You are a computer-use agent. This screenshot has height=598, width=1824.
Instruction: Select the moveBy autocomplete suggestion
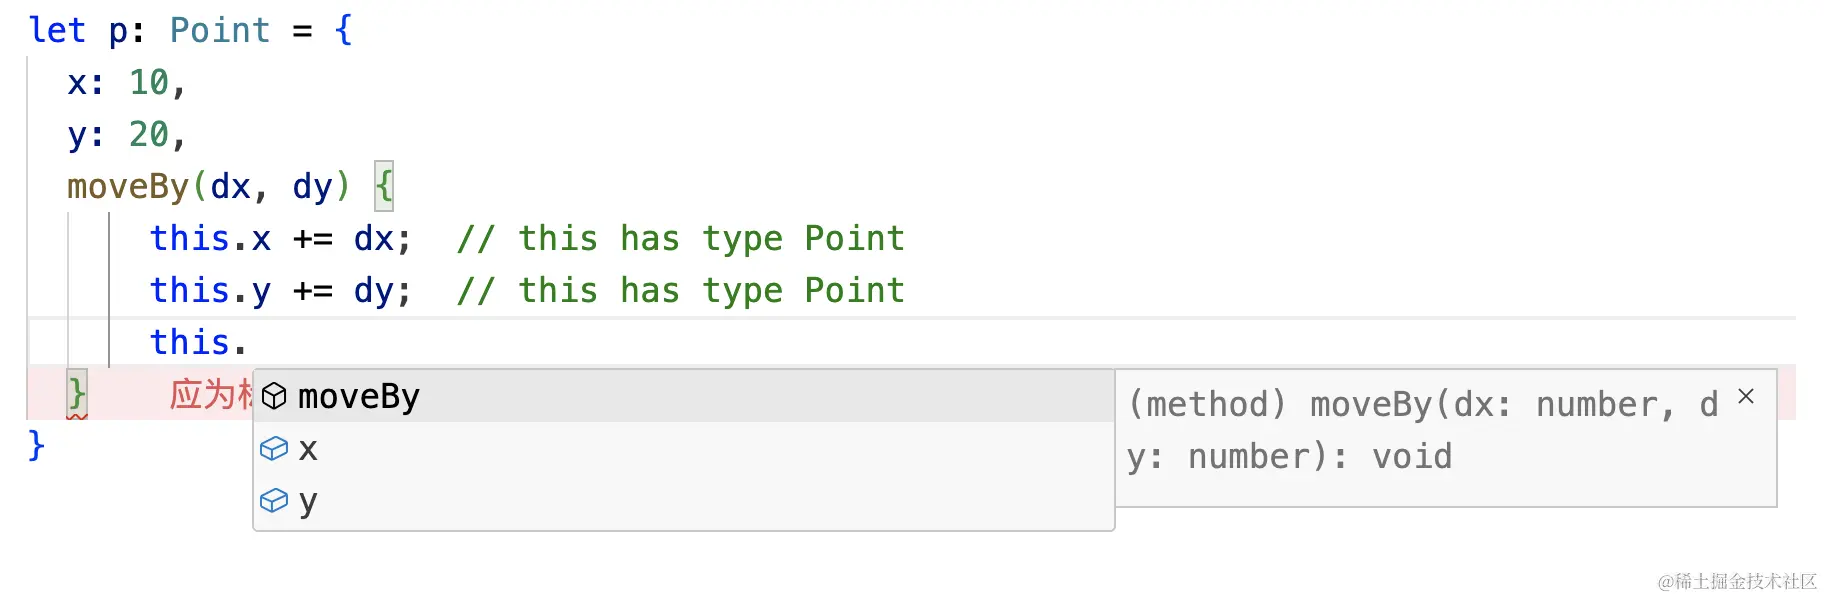click(358, 397)
